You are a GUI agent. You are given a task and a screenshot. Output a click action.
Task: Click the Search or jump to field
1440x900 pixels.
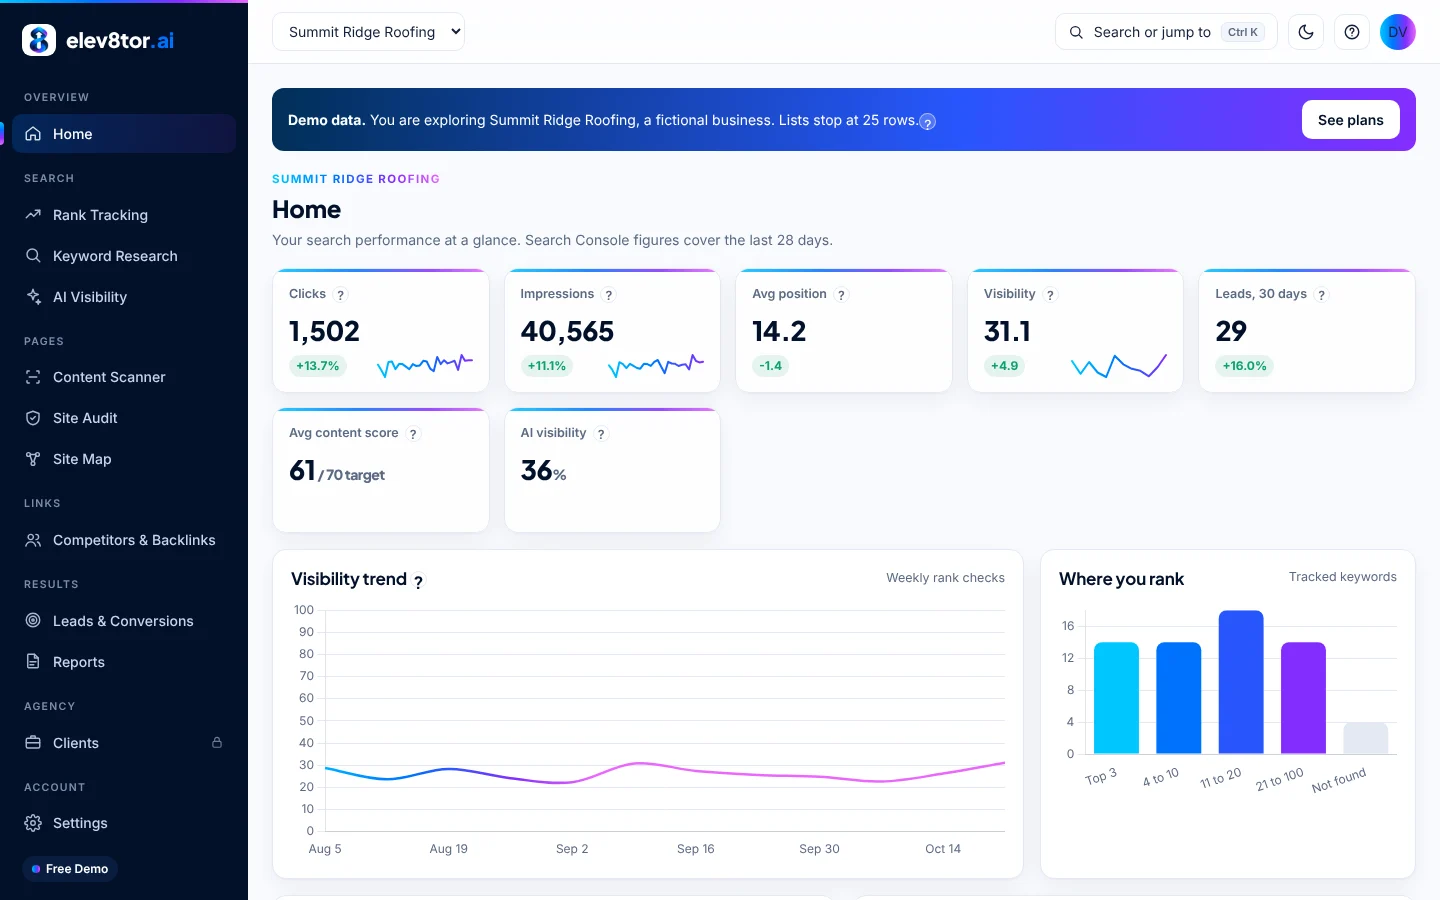coord(1166,32)
